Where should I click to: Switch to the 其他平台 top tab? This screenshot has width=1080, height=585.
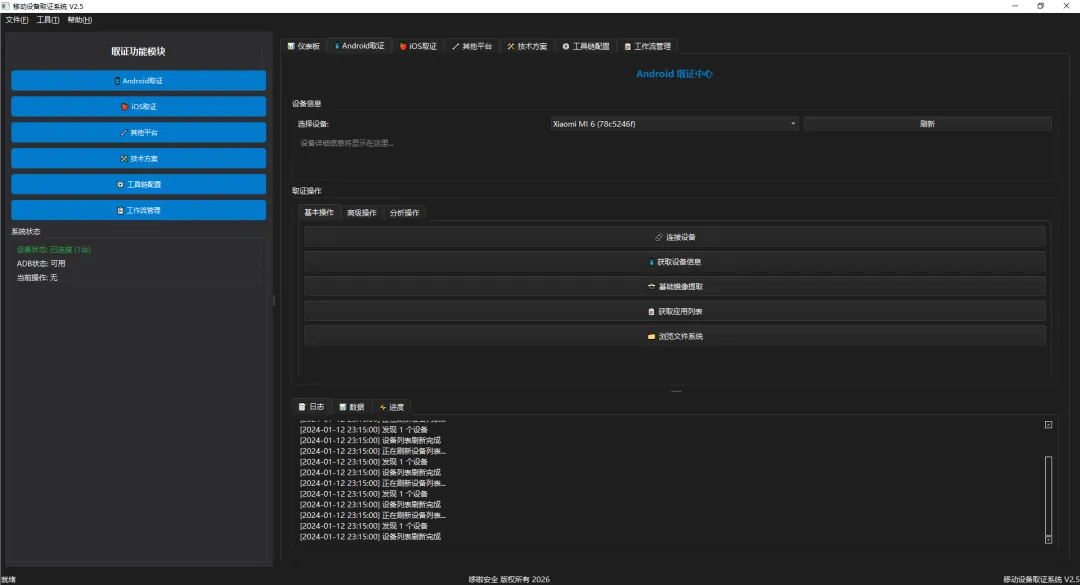[x=472, y=46]
